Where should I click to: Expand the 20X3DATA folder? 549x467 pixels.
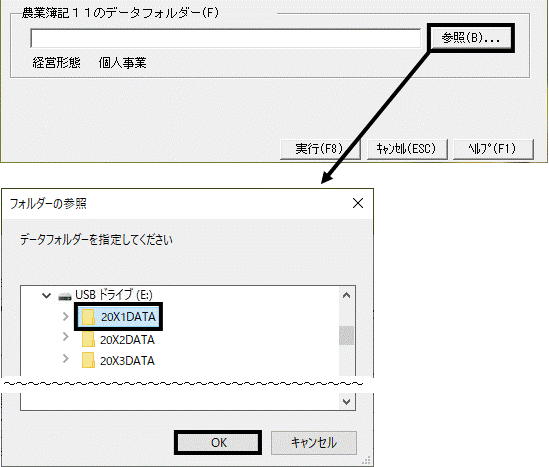pos(65,358)
